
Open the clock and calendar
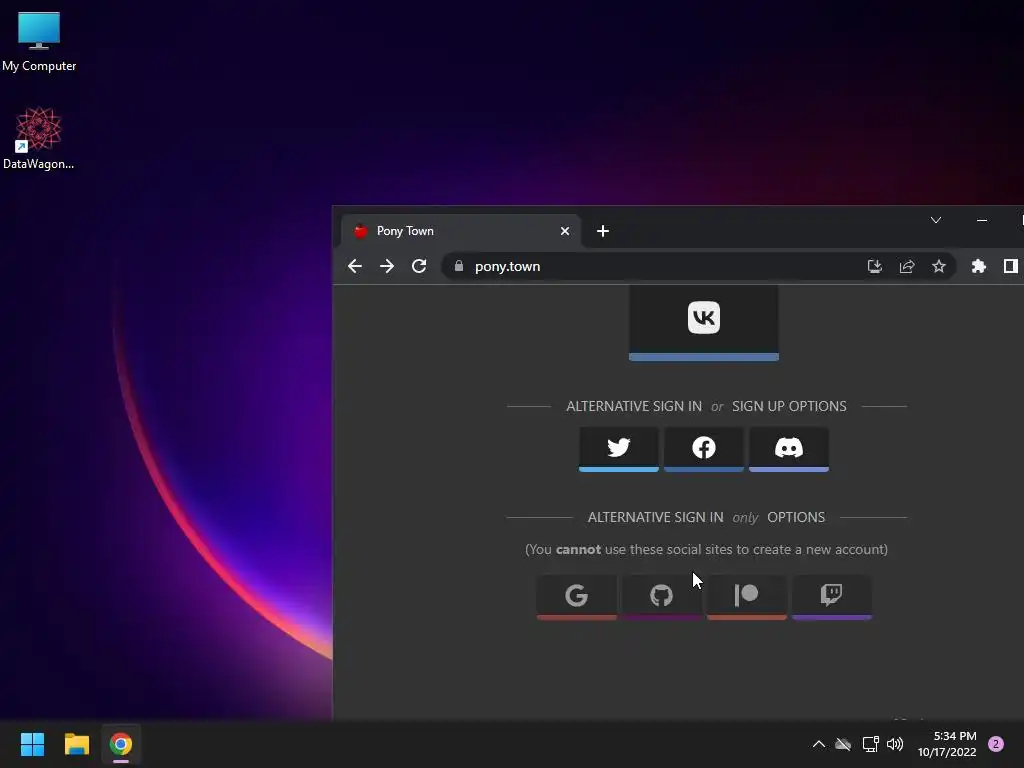pyautogui.click(x=947, y=744)
